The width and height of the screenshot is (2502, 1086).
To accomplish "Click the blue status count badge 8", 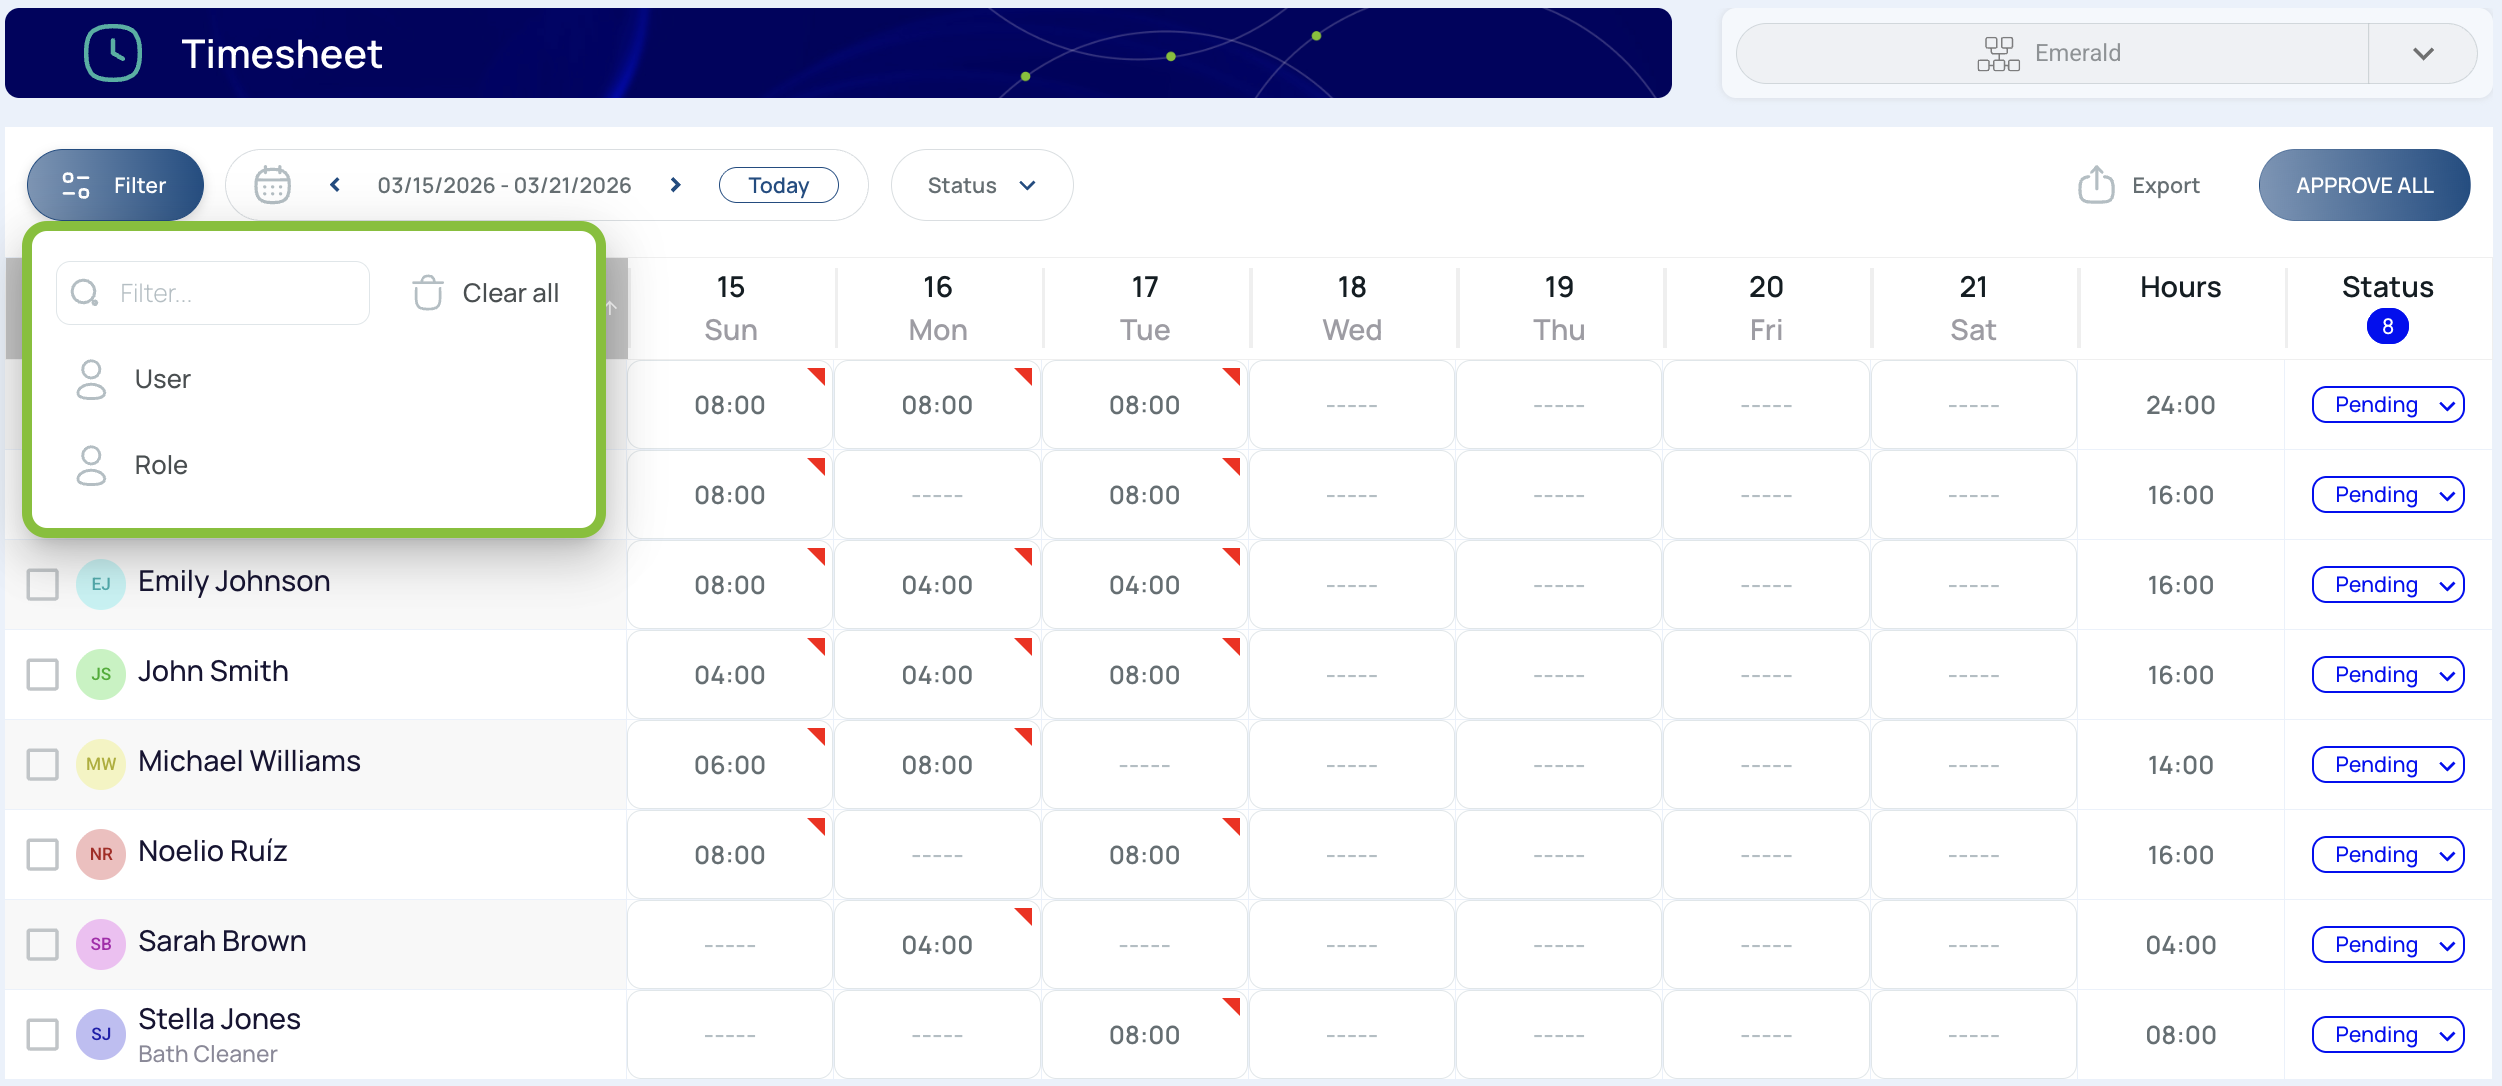I will pyautogui.click(x=2387, y=327).
